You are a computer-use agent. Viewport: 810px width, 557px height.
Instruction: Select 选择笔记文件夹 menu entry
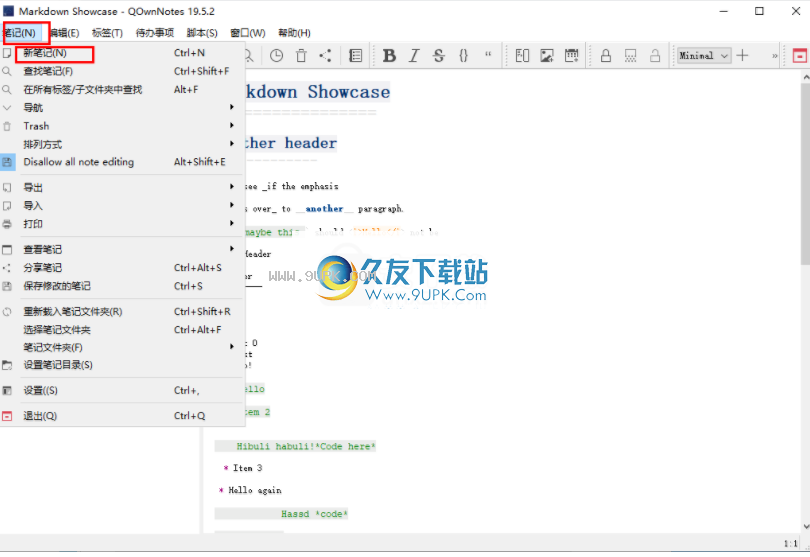click(122, 330)
